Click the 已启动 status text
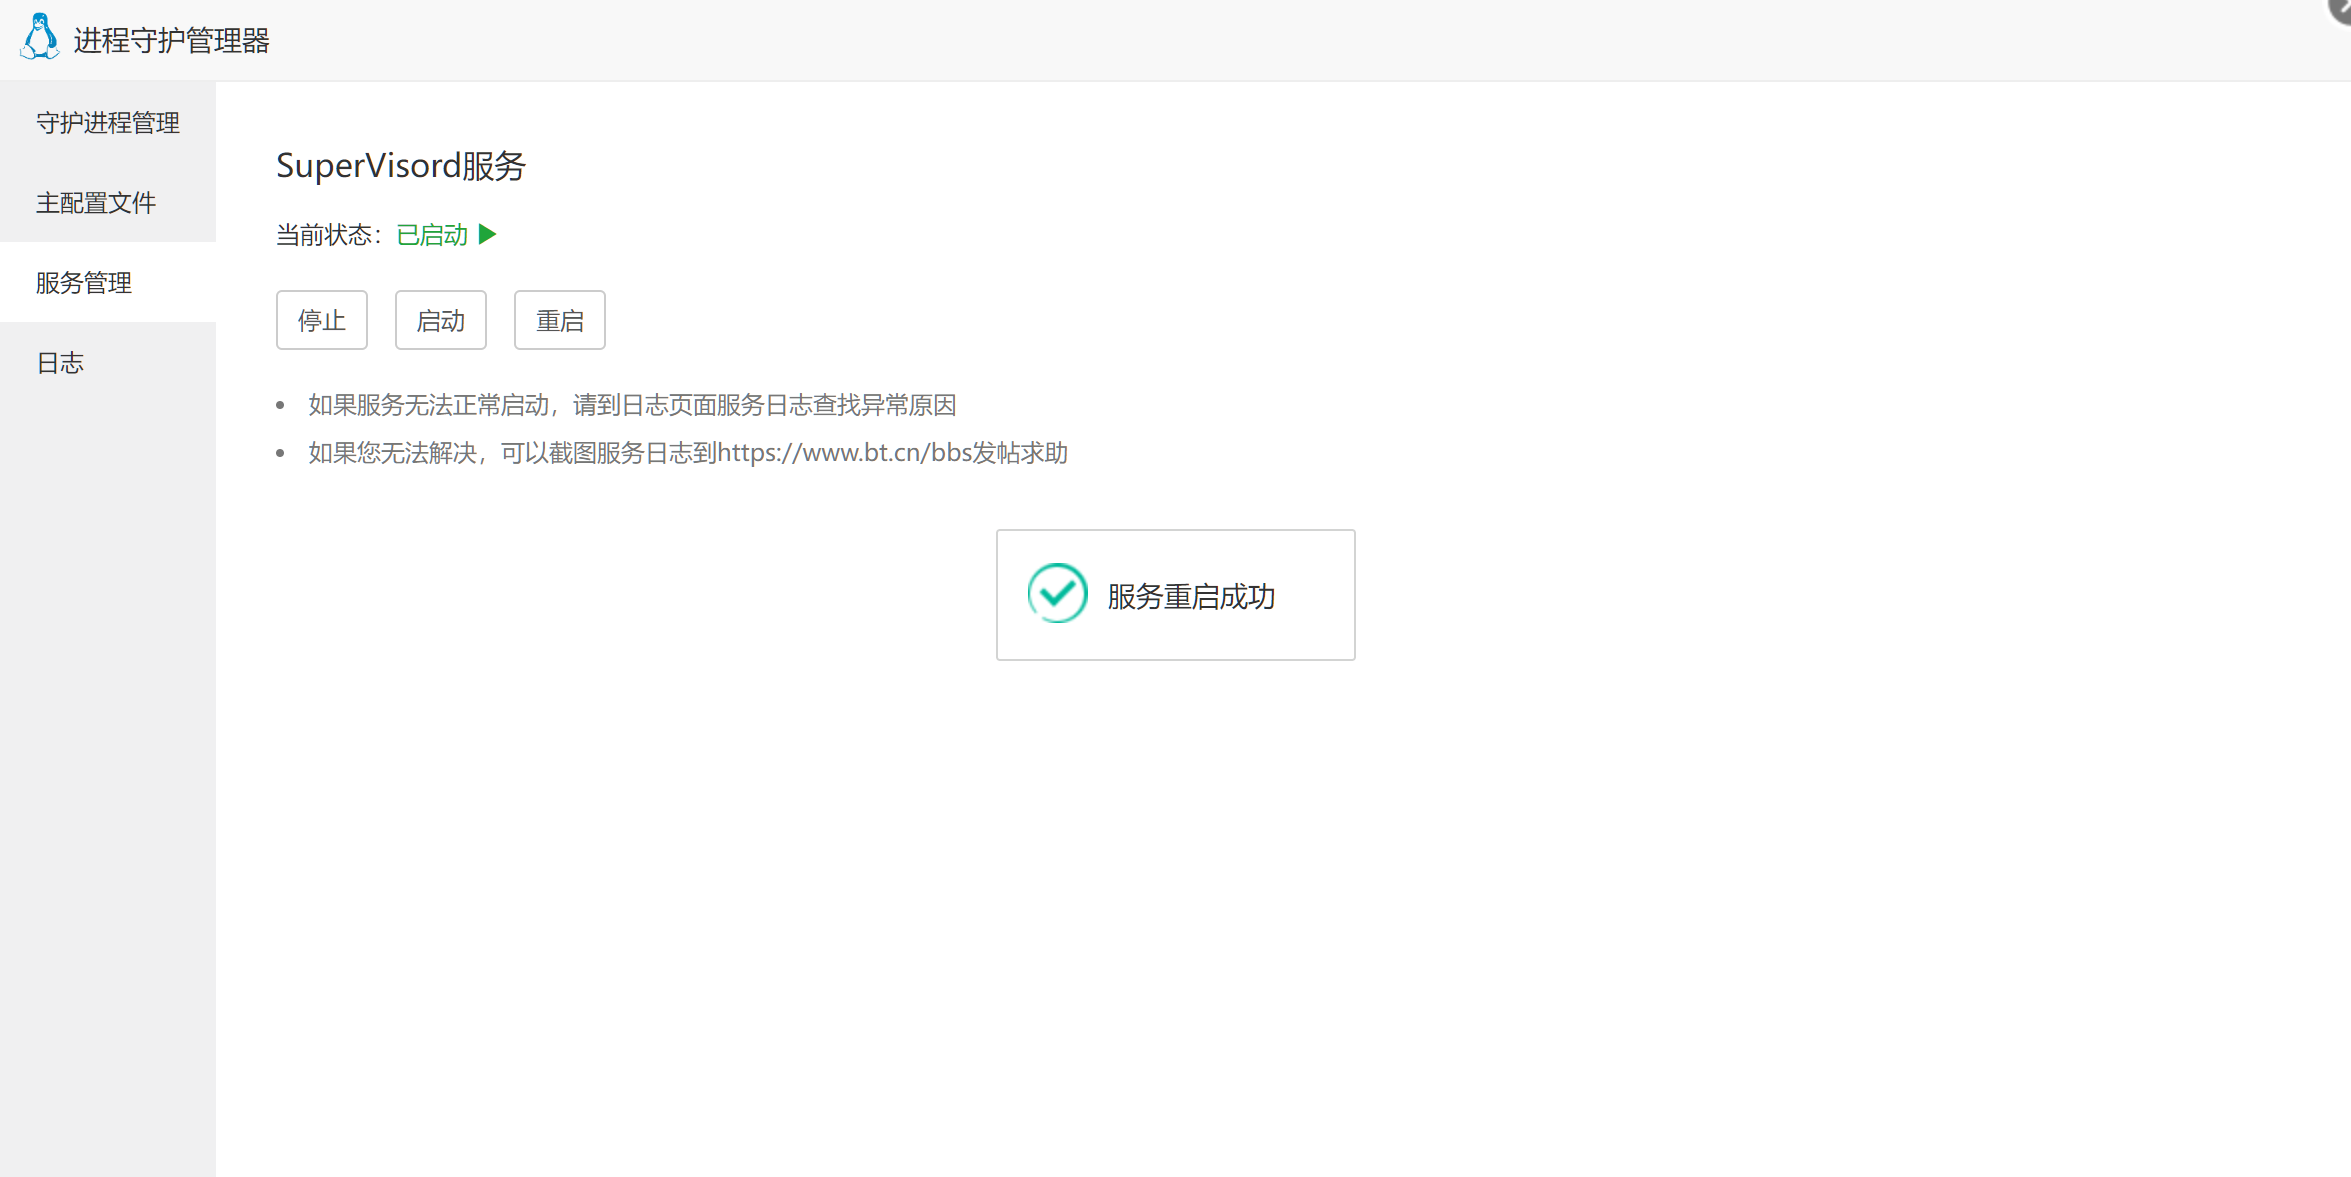Viewport: 2351px width, 1177px height. [x=432, y=235]
